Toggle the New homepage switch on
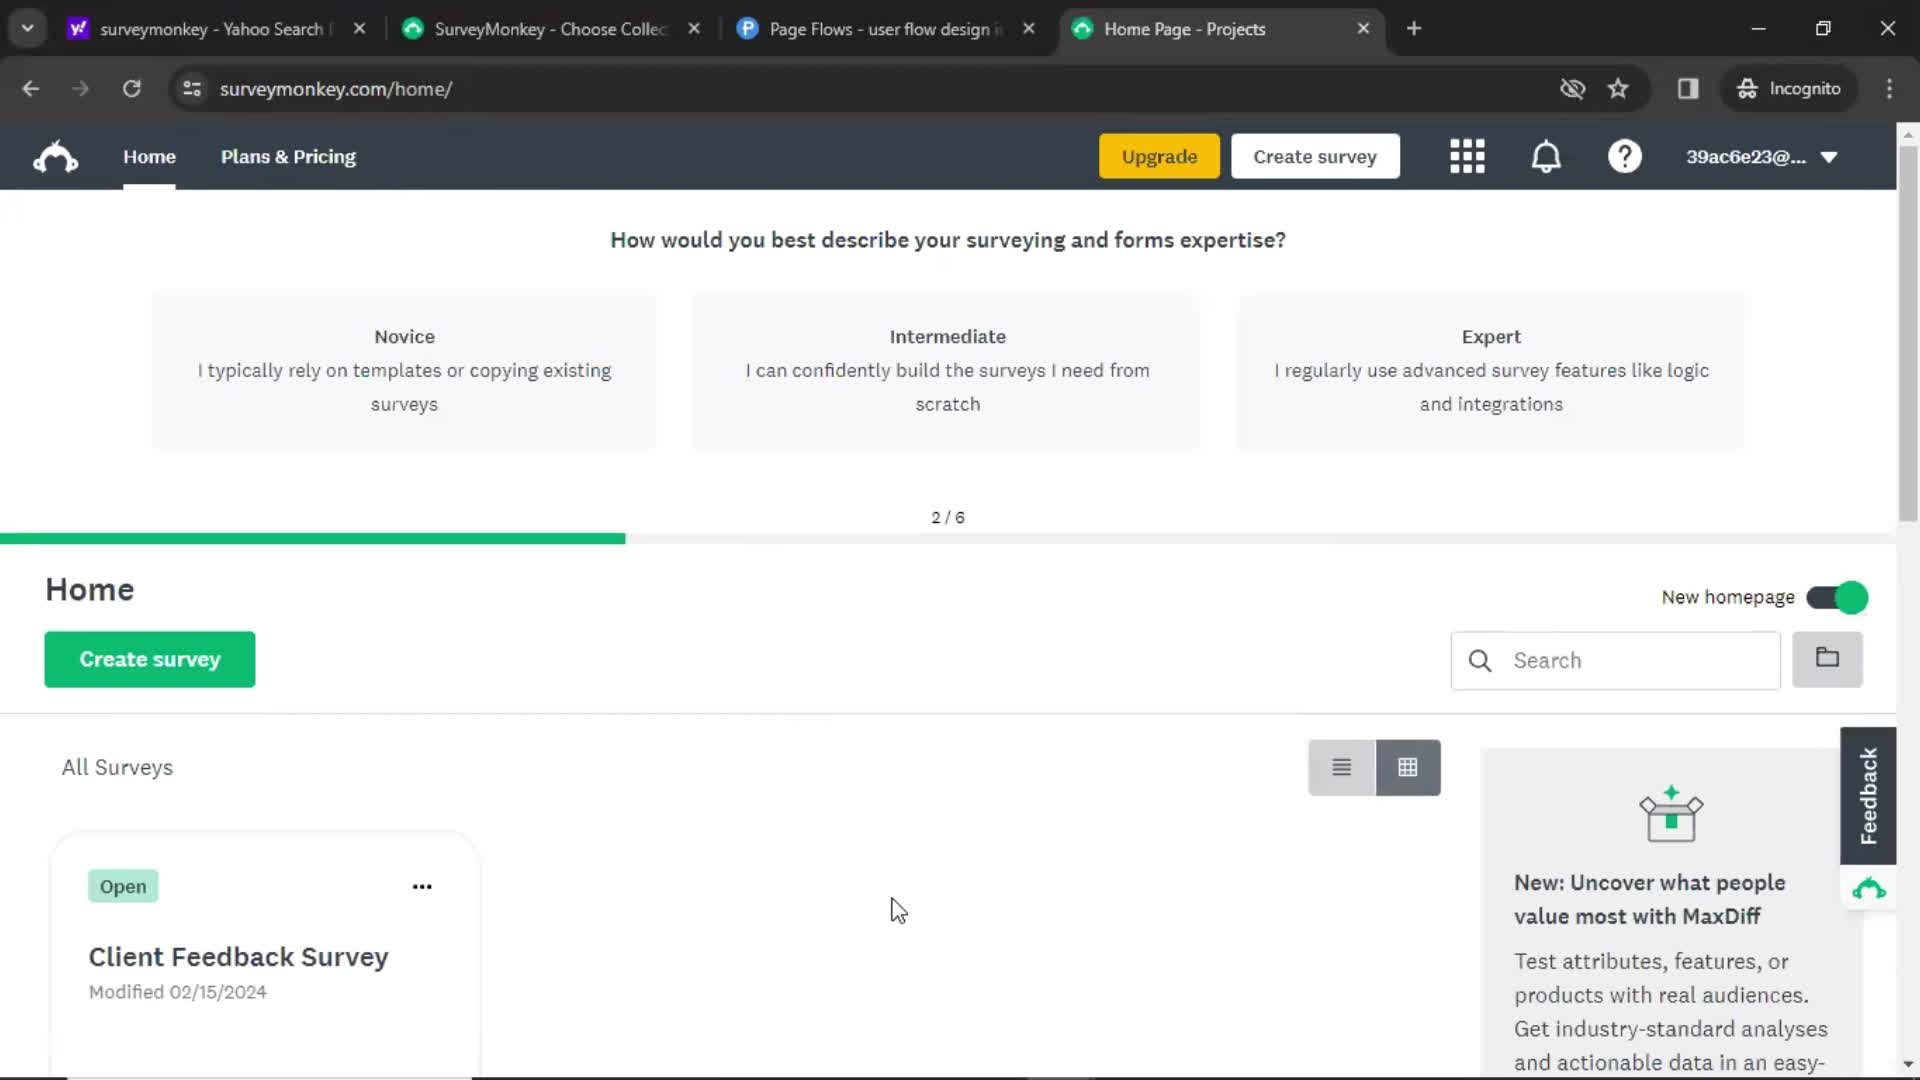The height and width of the screenshot is (1080, 1920). coord(1838,596)
